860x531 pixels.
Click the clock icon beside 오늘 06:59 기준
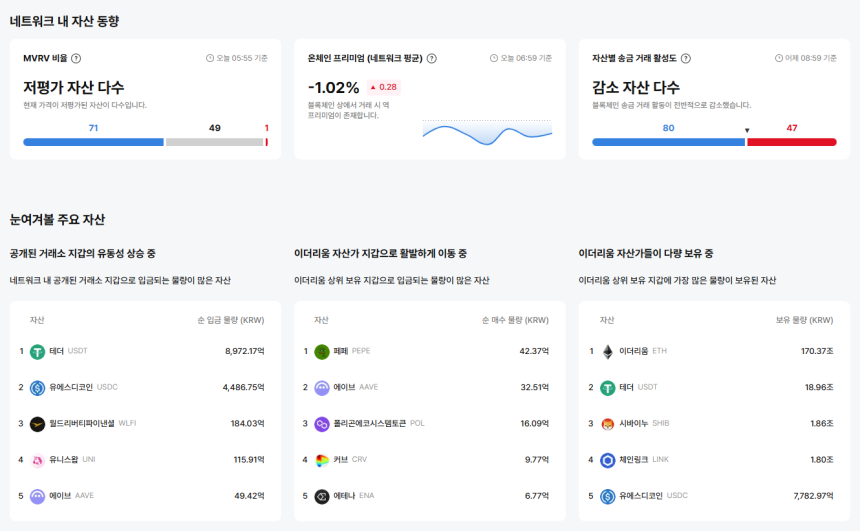494,58
